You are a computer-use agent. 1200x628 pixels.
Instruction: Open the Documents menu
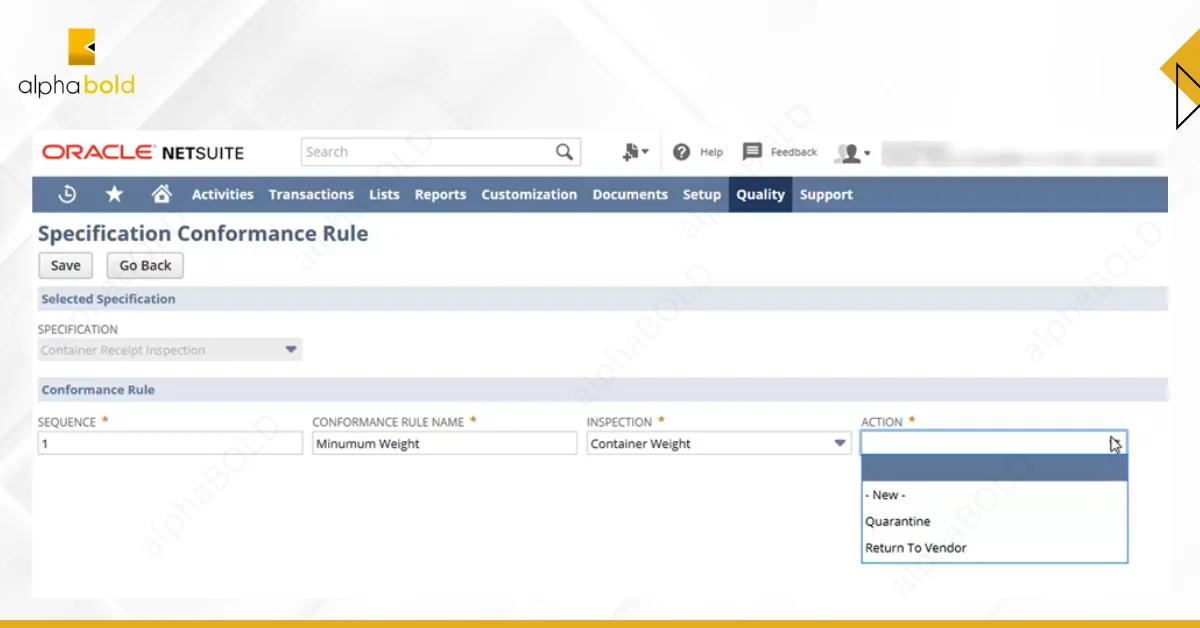click(x=630, y=195)
